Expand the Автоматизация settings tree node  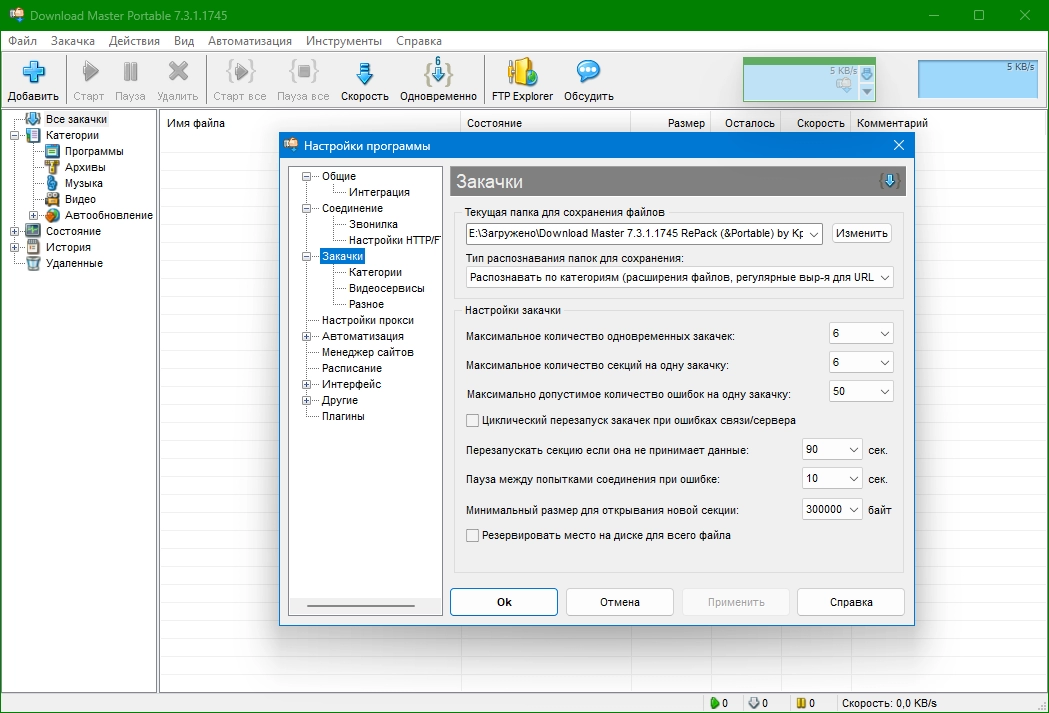tap(307, 336)
